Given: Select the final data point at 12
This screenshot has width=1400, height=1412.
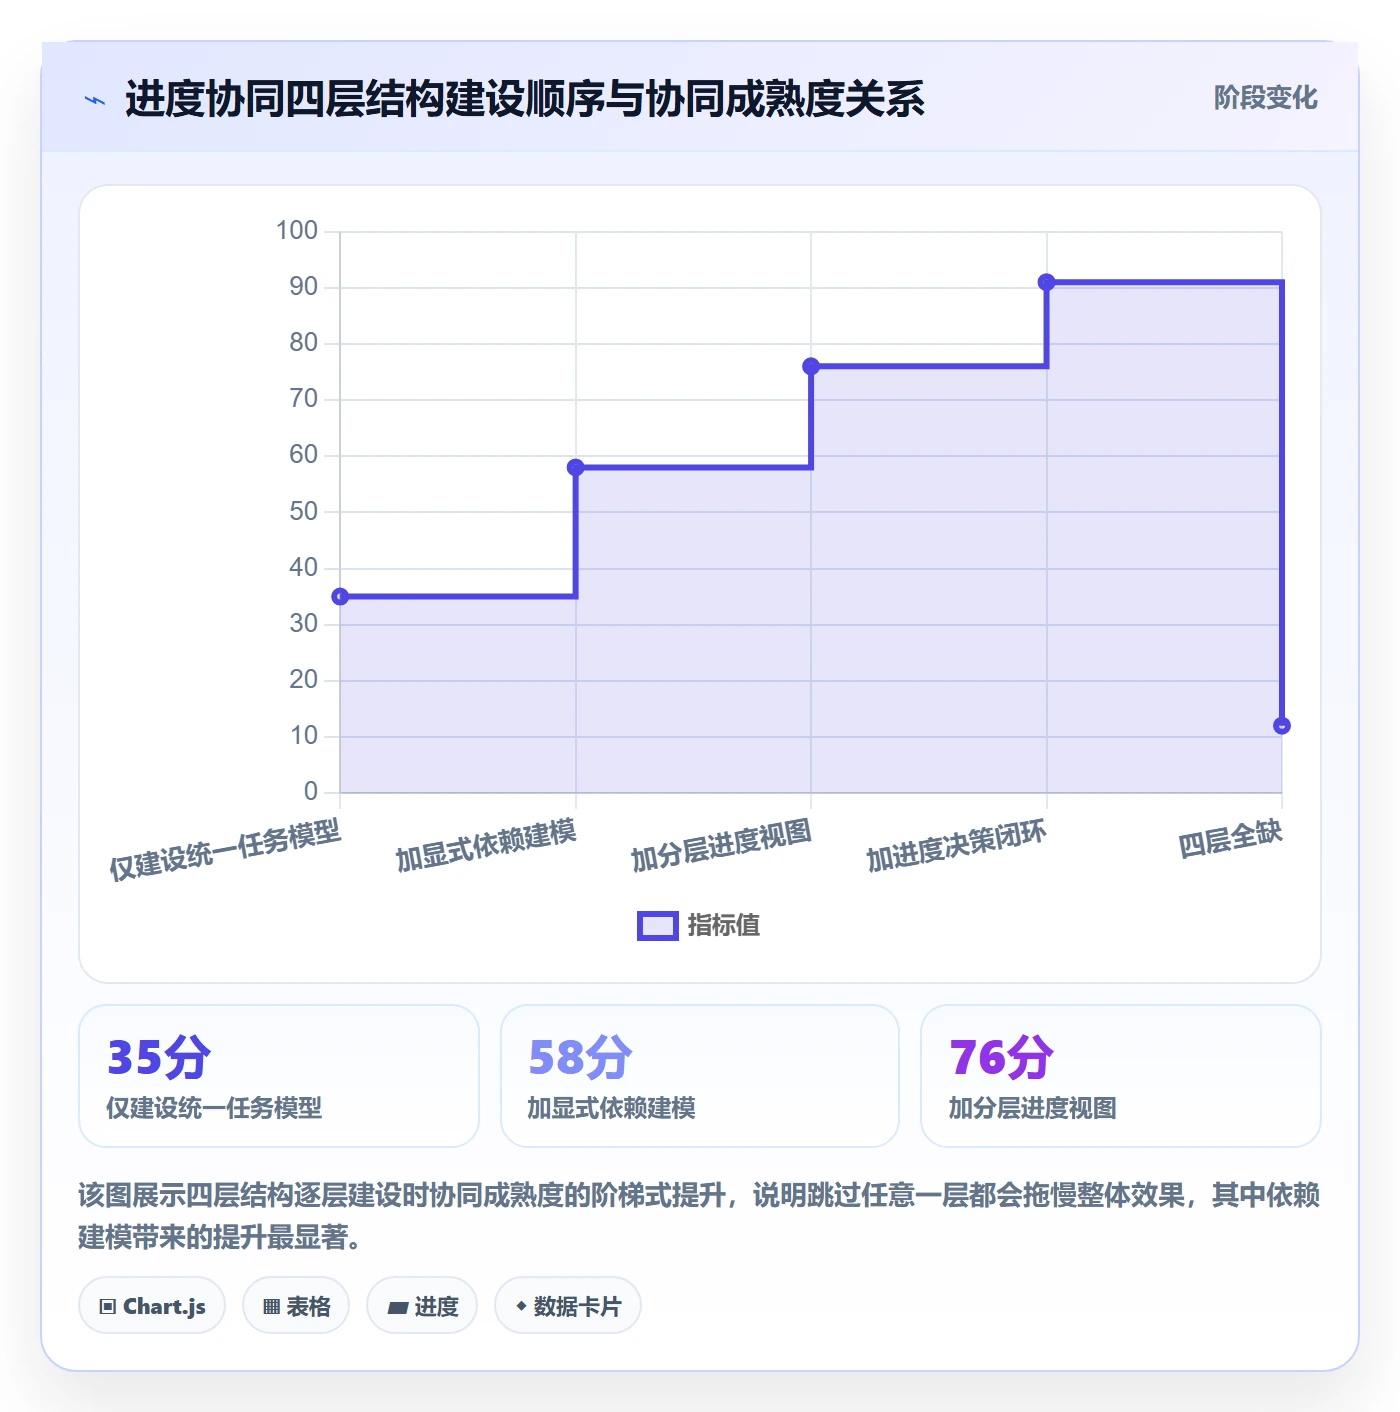Looking at the screenshot, I should tap(1282, 726).
